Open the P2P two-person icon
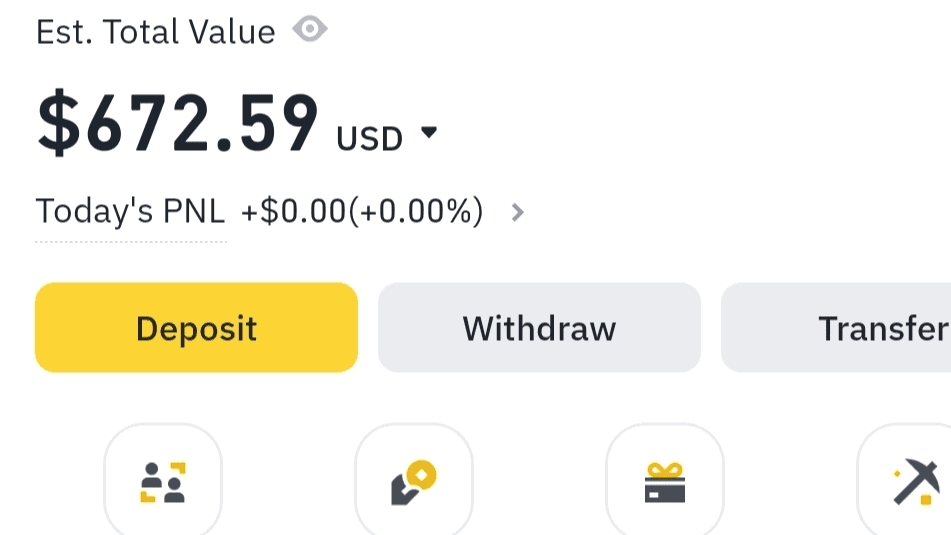 click(163, 482)
